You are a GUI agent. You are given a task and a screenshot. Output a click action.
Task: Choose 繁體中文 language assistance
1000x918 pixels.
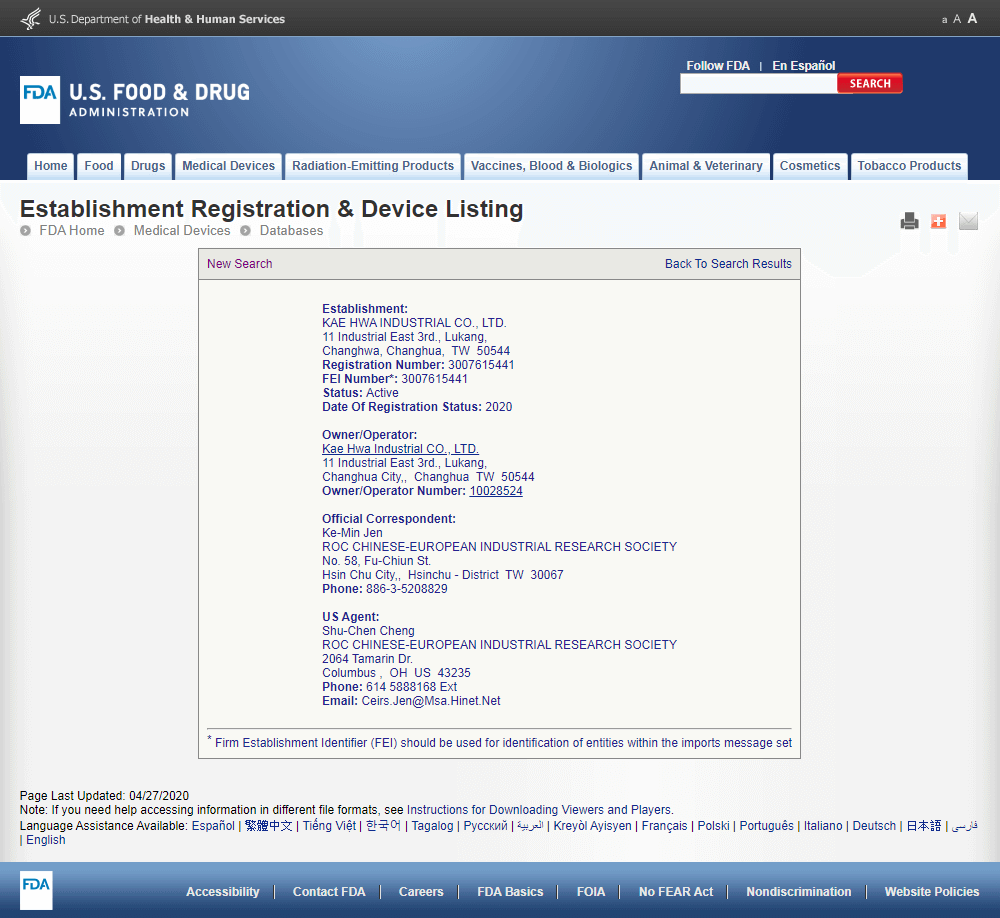pyautogui.click(x=268, y=825)
